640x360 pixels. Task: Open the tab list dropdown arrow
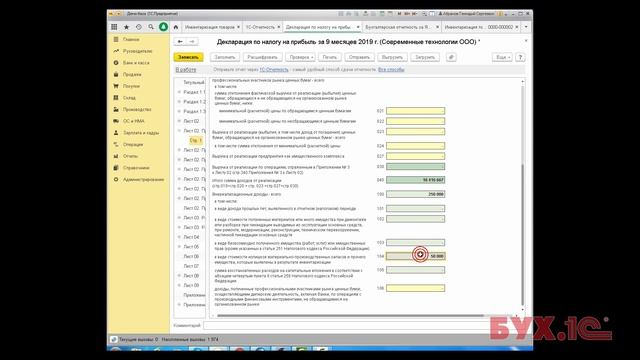526,27
